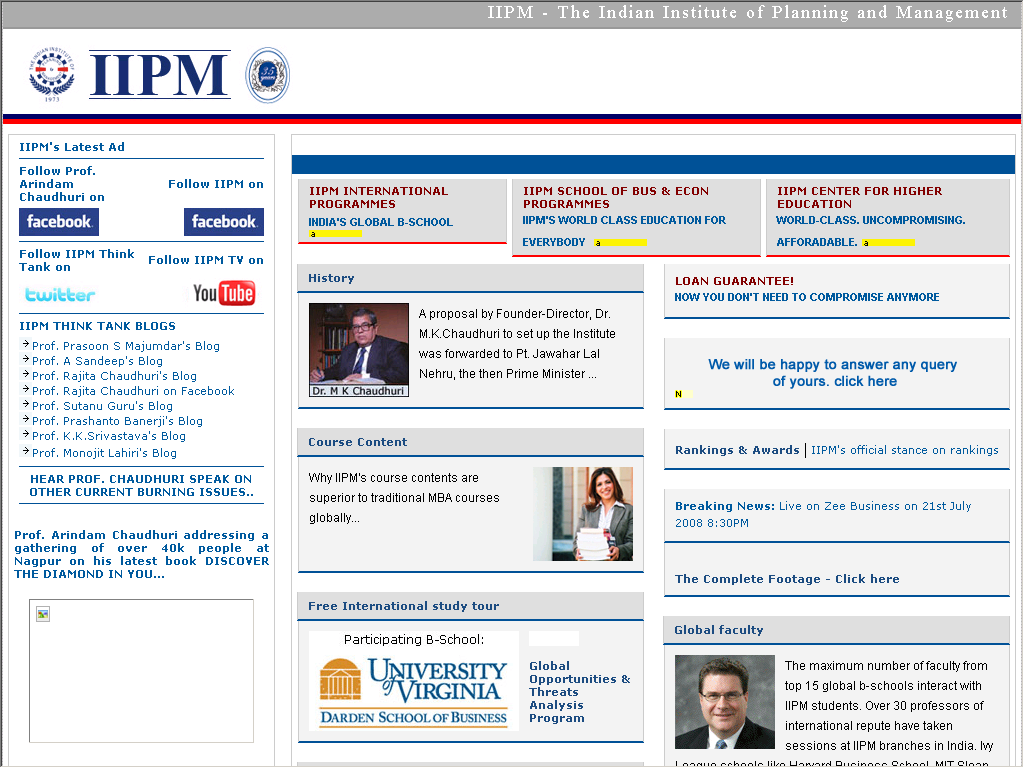Screen dimensions: 1024x768
Task: Open Prof. Sutanu Guru's Blog
Action: pyautogui.click(x=103, y=406)
